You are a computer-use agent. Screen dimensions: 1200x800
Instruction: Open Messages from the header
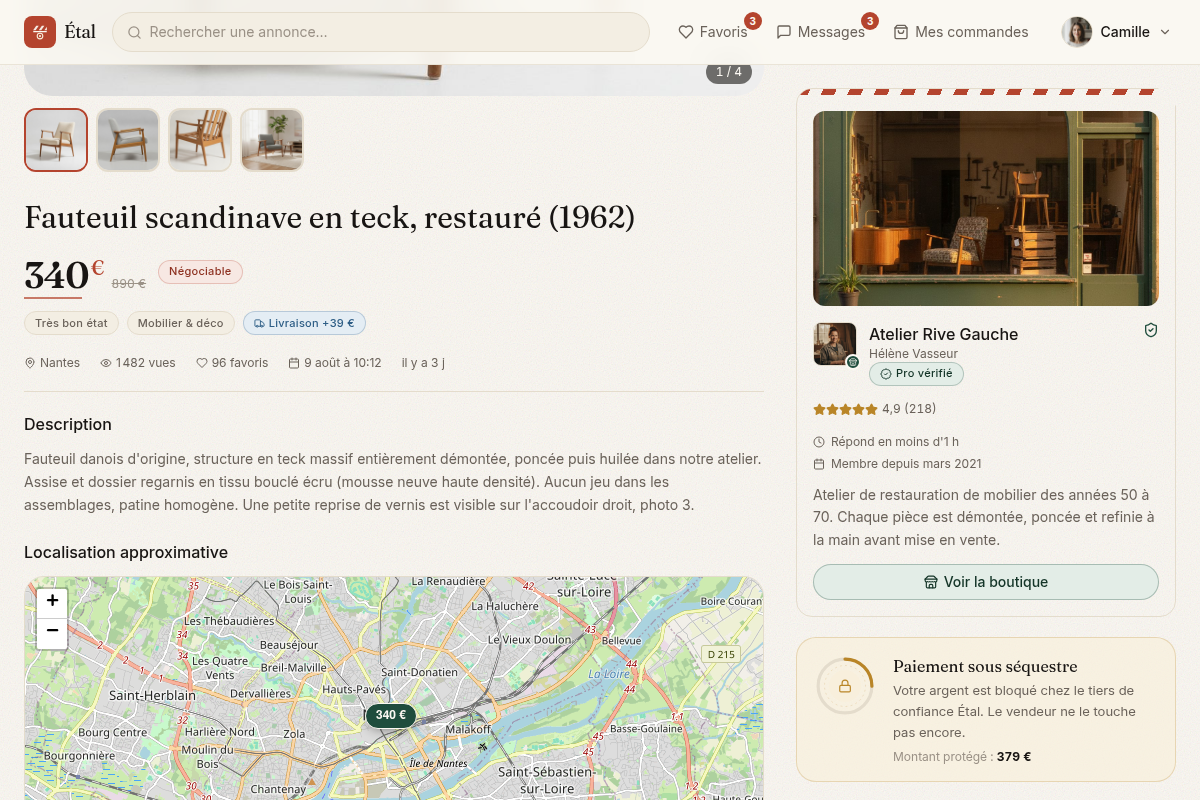pyautogui.click(x=820, y=32)
